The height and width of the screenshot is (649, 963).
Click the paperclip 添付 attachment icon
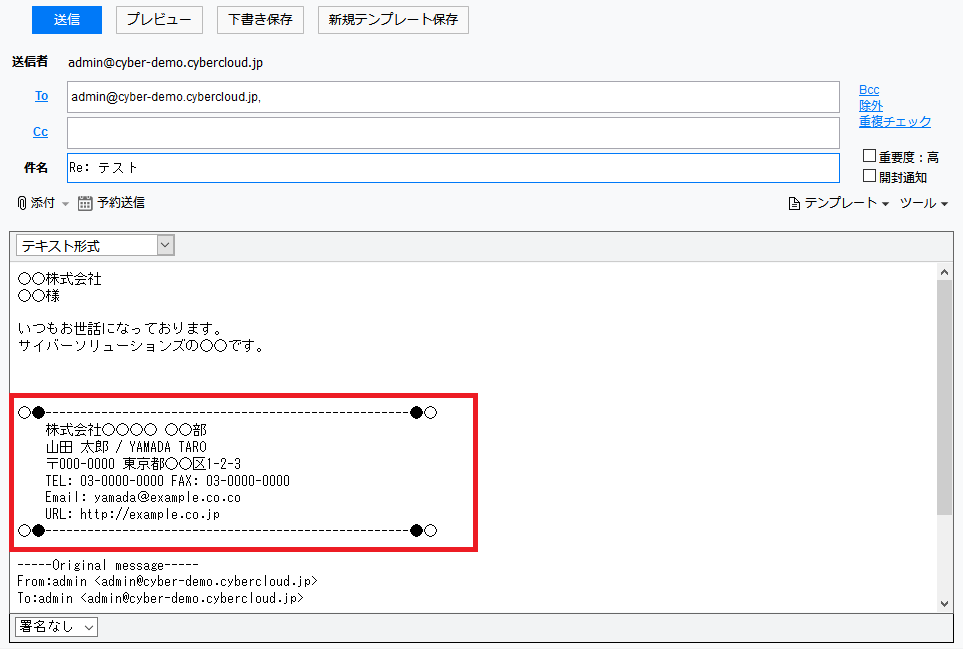point(21,203)
